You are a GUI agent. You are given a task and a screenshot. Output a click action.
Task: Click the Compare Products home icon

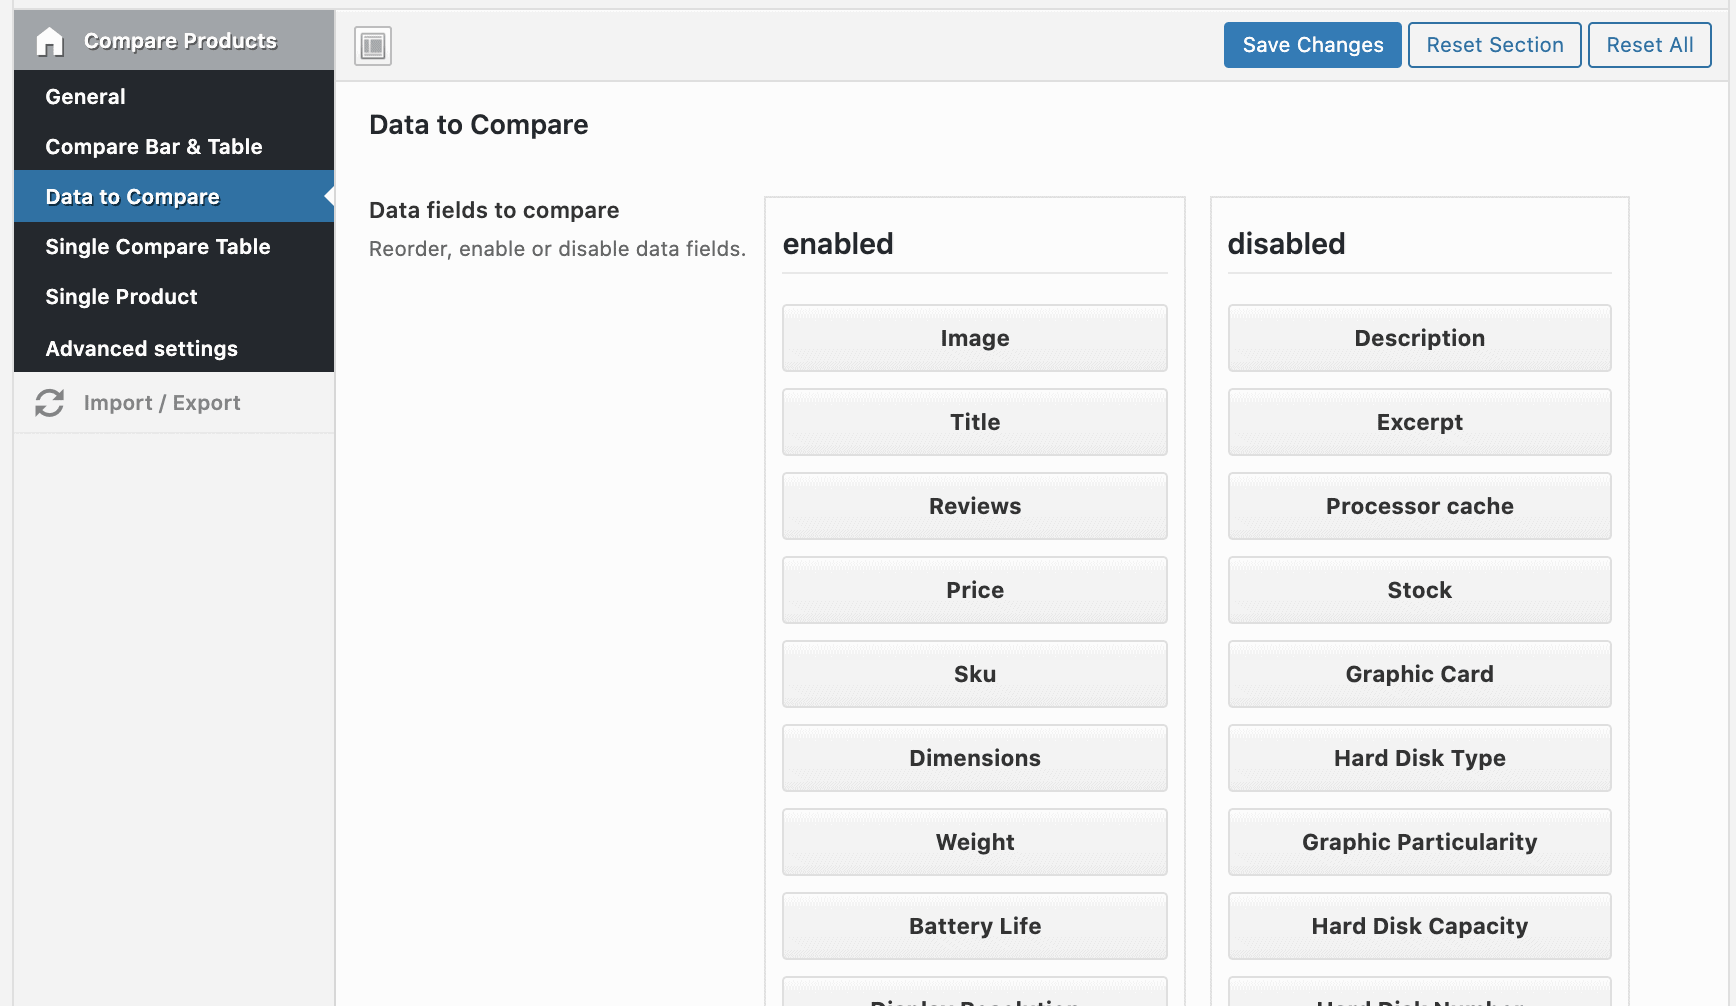pyautogui.click(x=48, y=41)
